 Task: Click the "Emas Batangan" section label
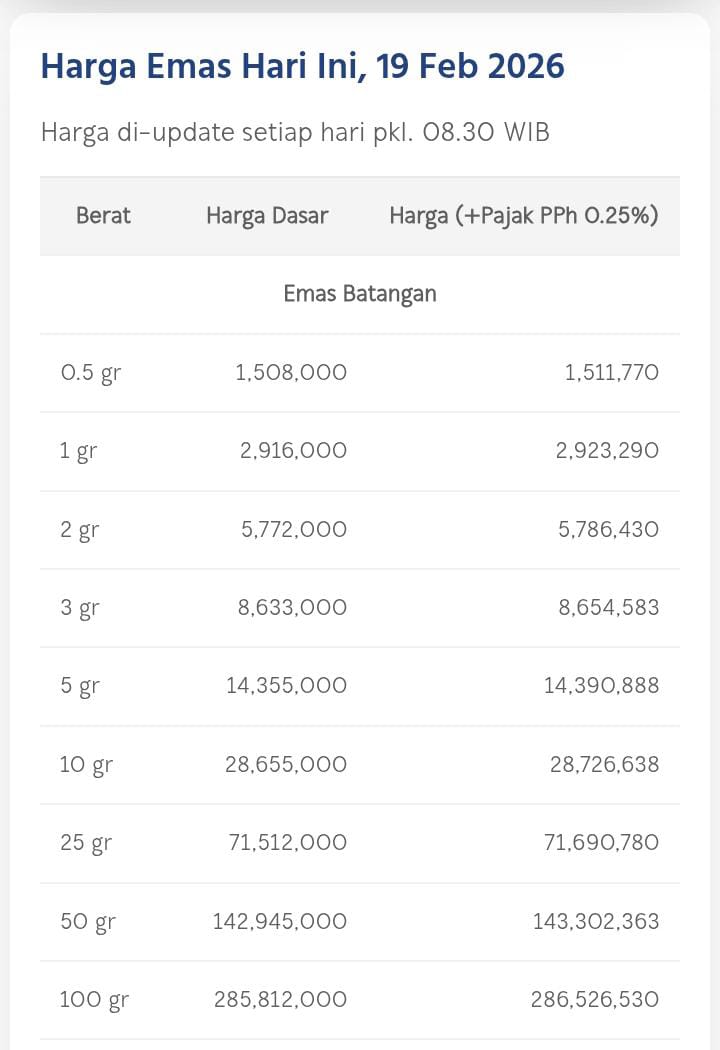[x=360, y=294]
